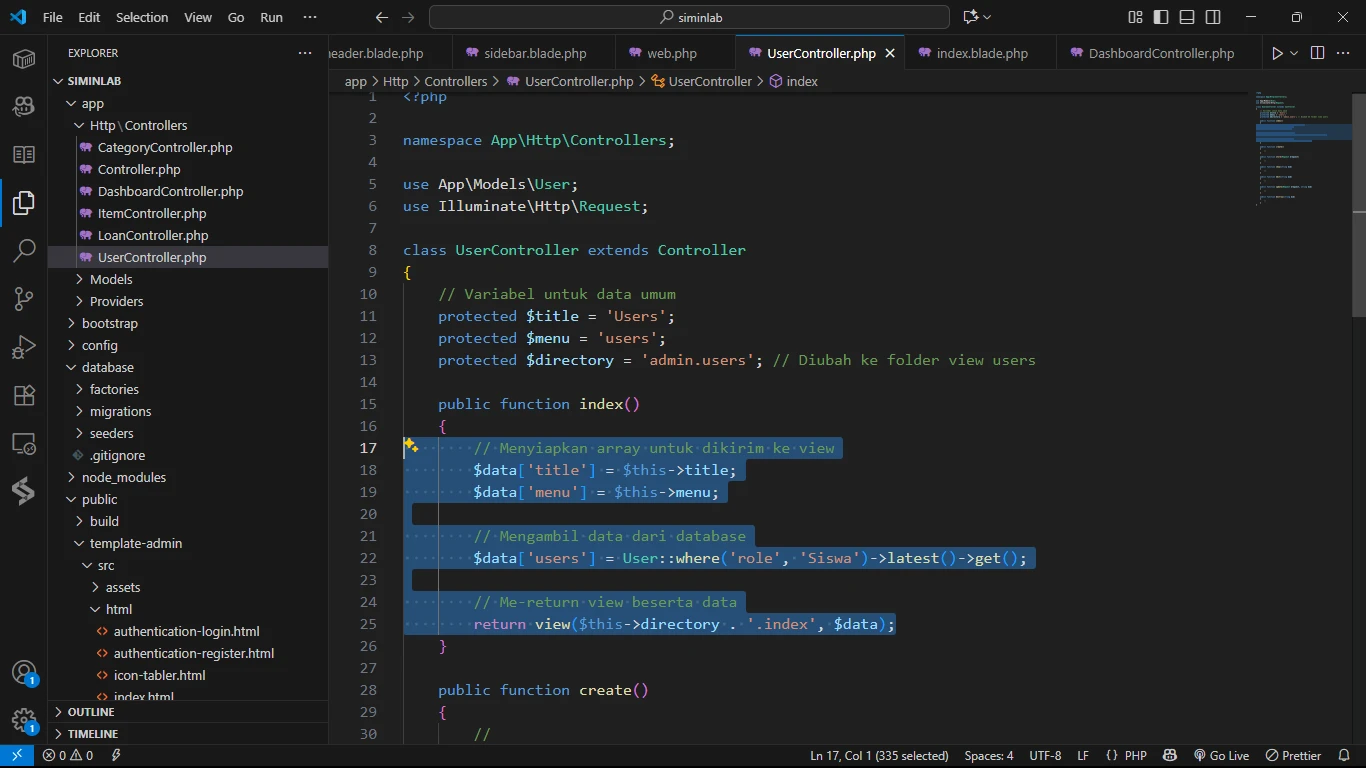Image resolution: width=1366 pixels, height=768 pixels.
Task: Open the Accounts menu icon
Action: coord(24,672)
